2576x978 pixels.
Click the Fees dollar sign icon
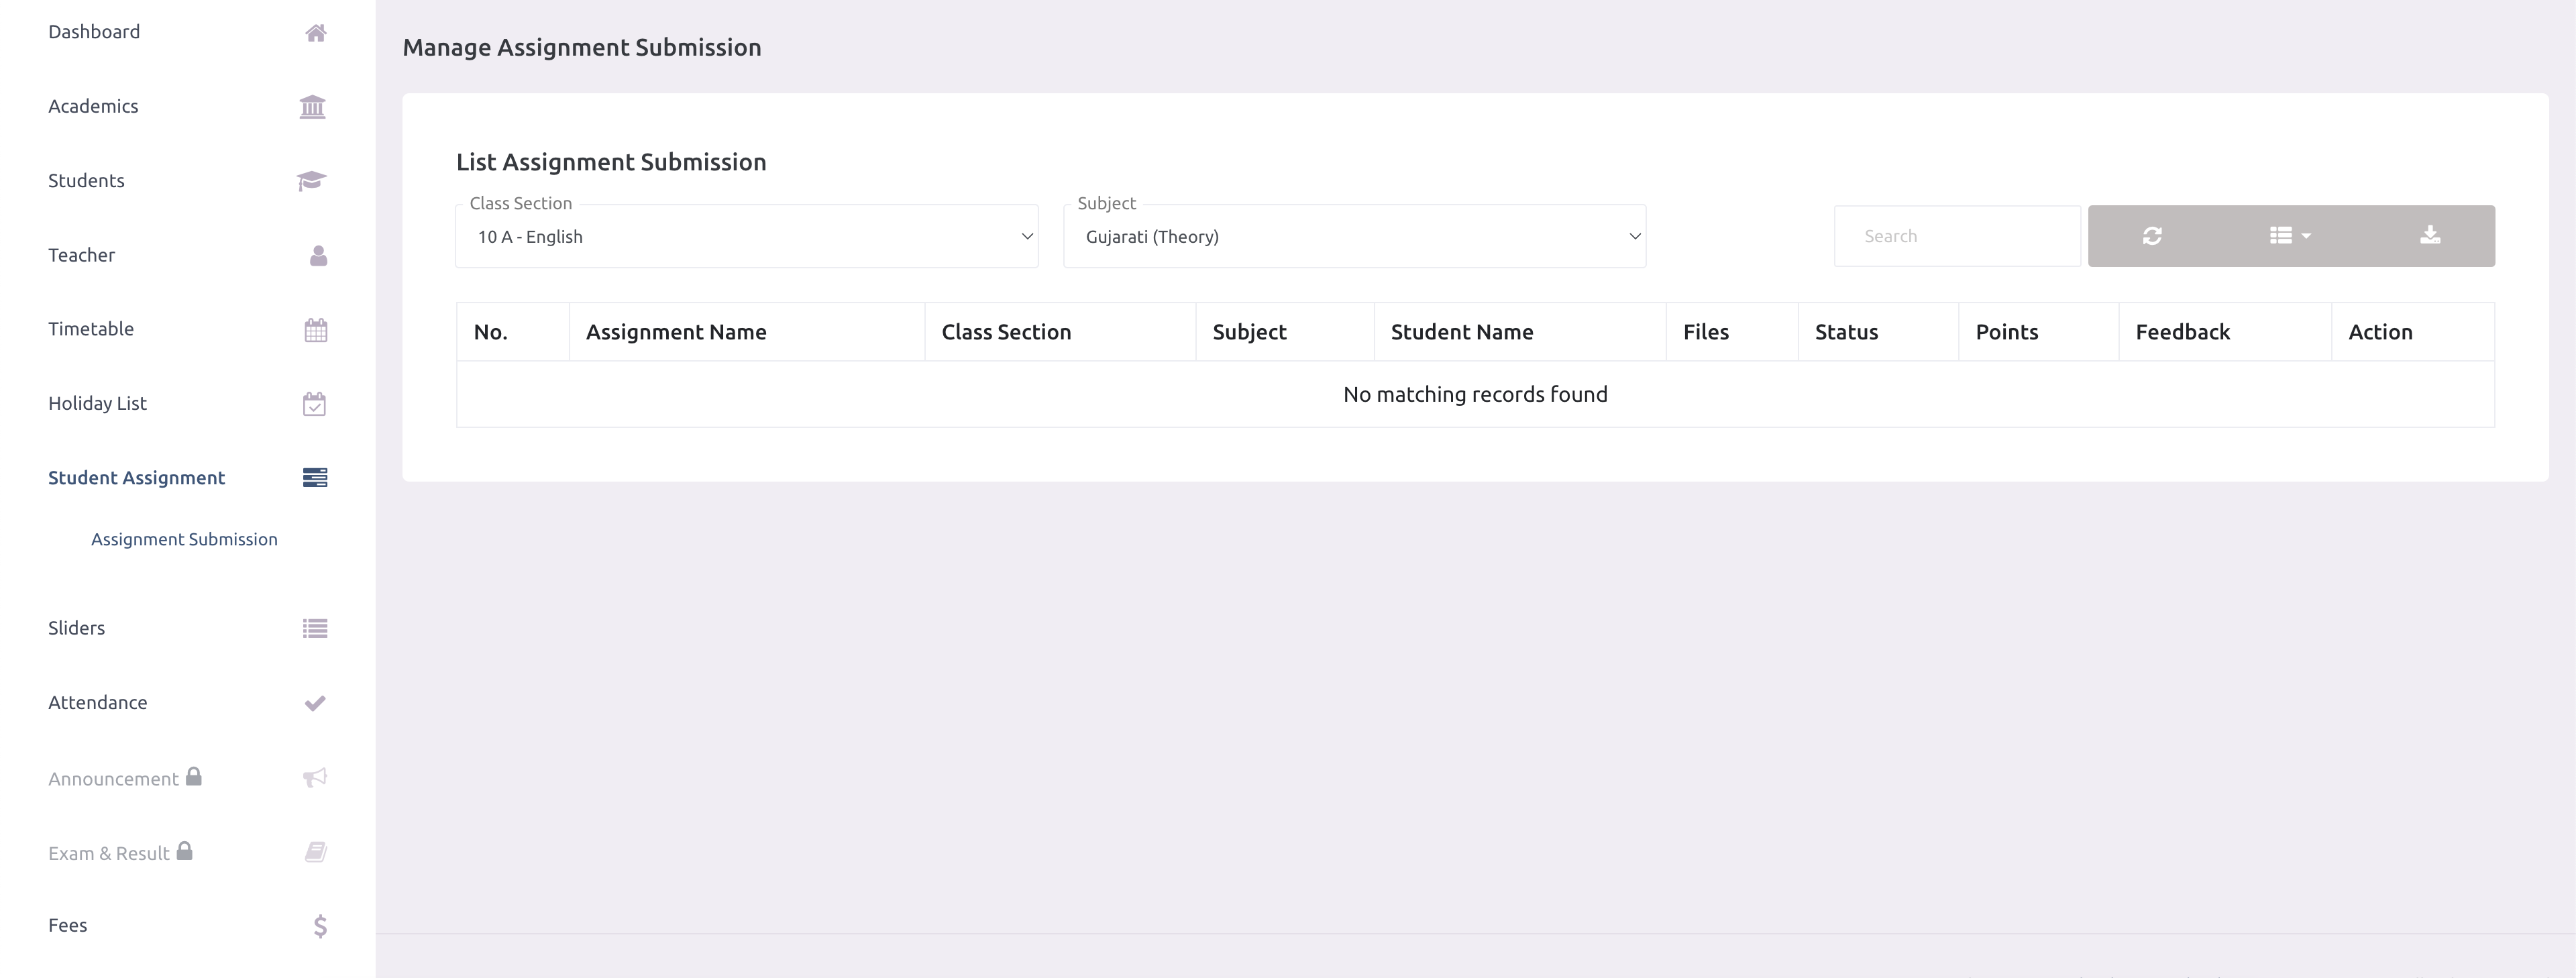click(x=319, y=925)
